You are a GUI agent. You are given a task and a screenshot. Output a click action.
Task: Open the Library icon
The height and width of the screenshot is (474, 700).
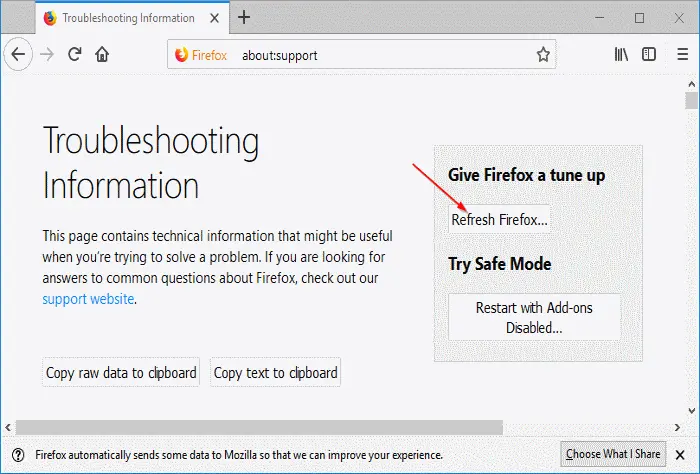[621, 55]
